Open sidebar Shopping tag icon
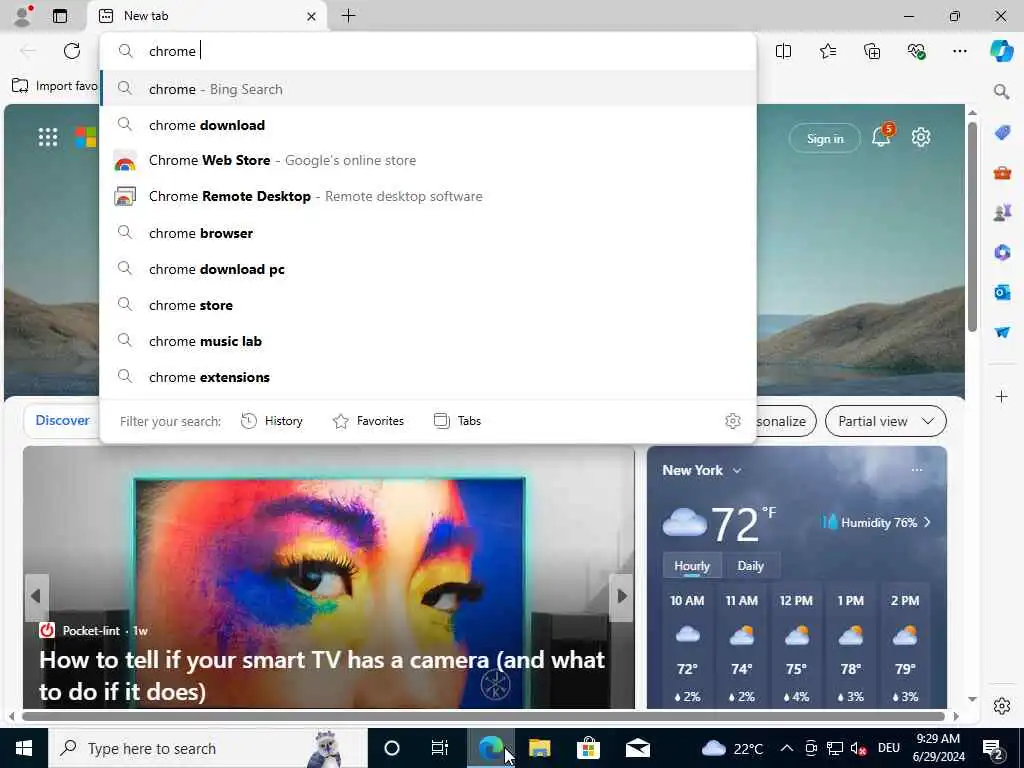The image size is (1024, 768). pos(1002,133)
